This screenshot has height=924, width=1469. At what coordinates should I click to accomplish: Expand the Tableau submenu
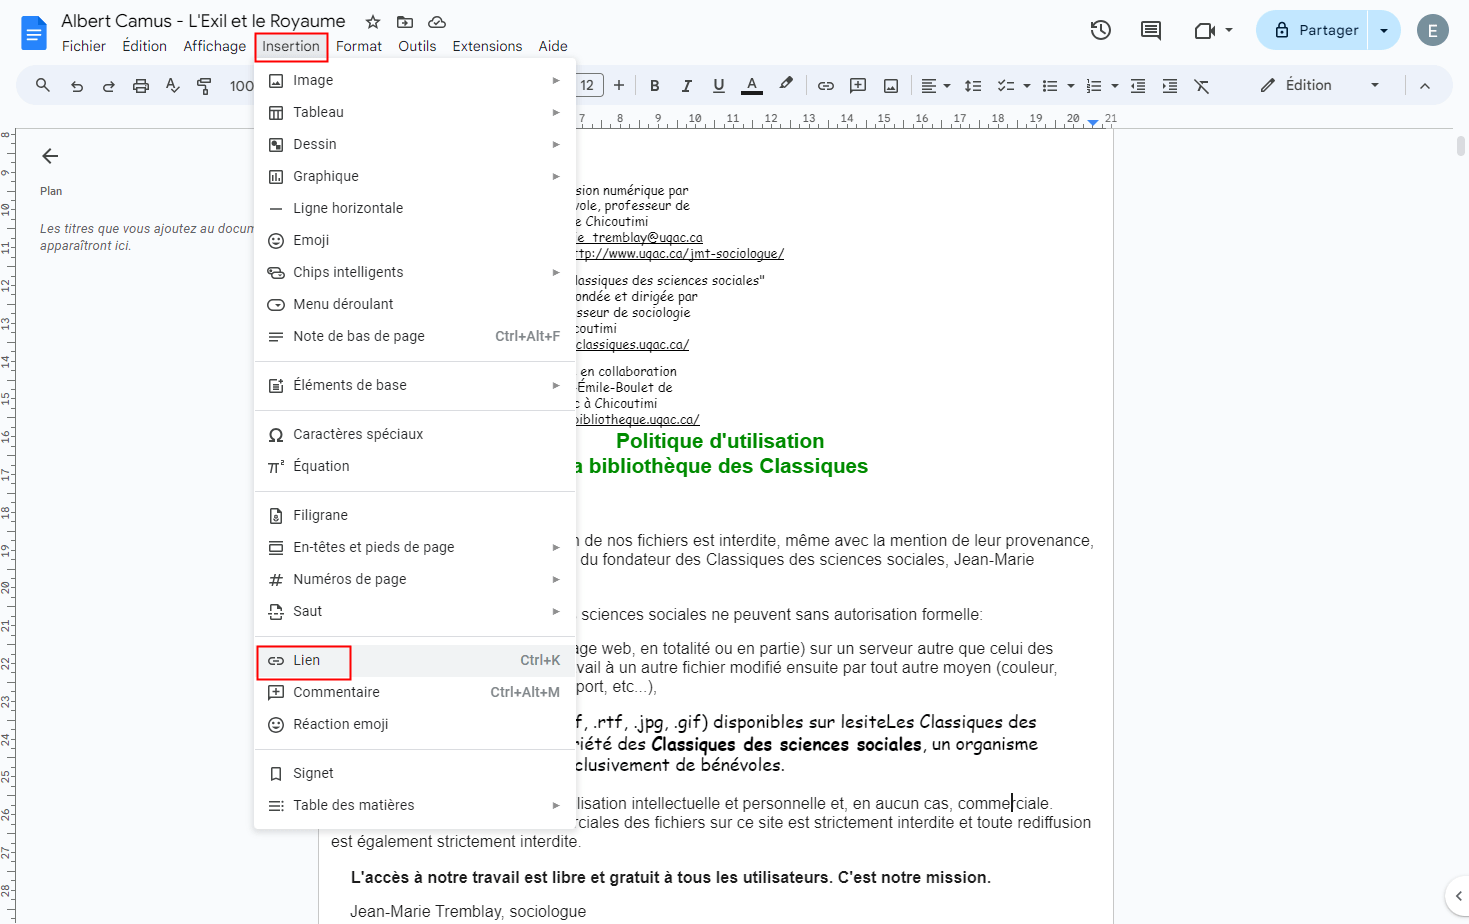(x=415, y=112)
